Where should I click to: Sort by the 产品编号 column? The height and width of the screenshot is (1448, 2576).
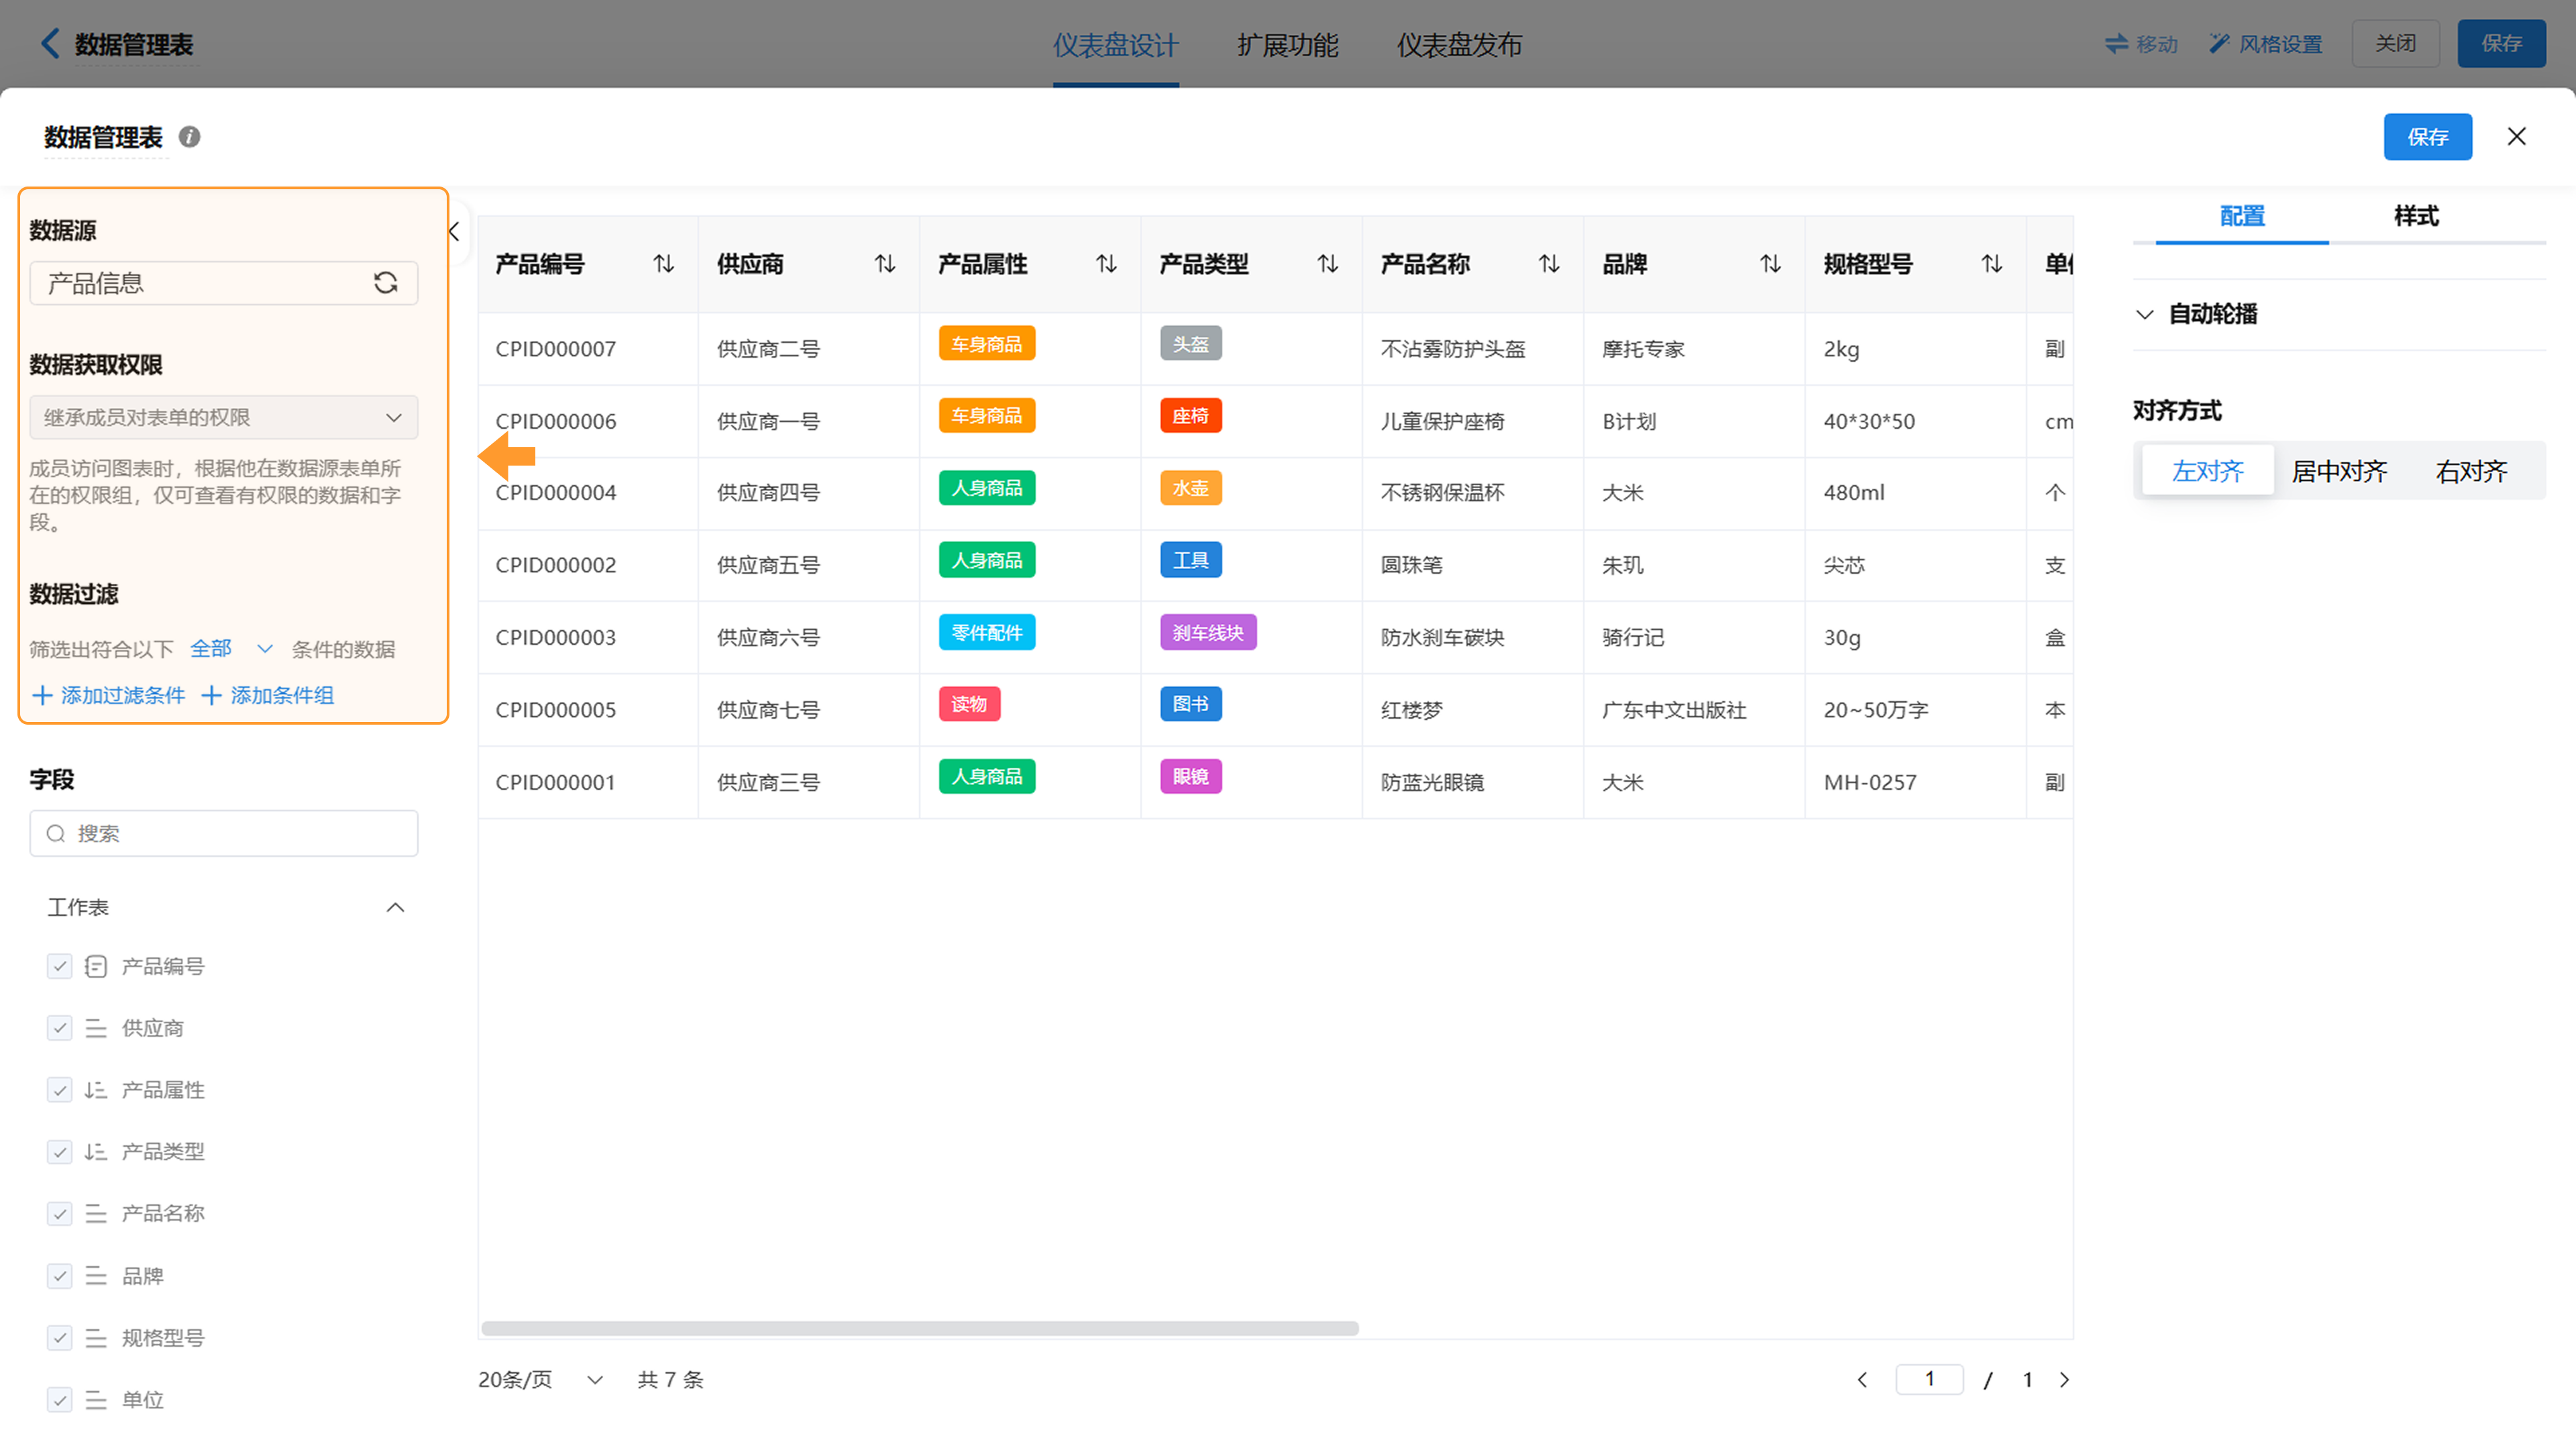[664, 264]
